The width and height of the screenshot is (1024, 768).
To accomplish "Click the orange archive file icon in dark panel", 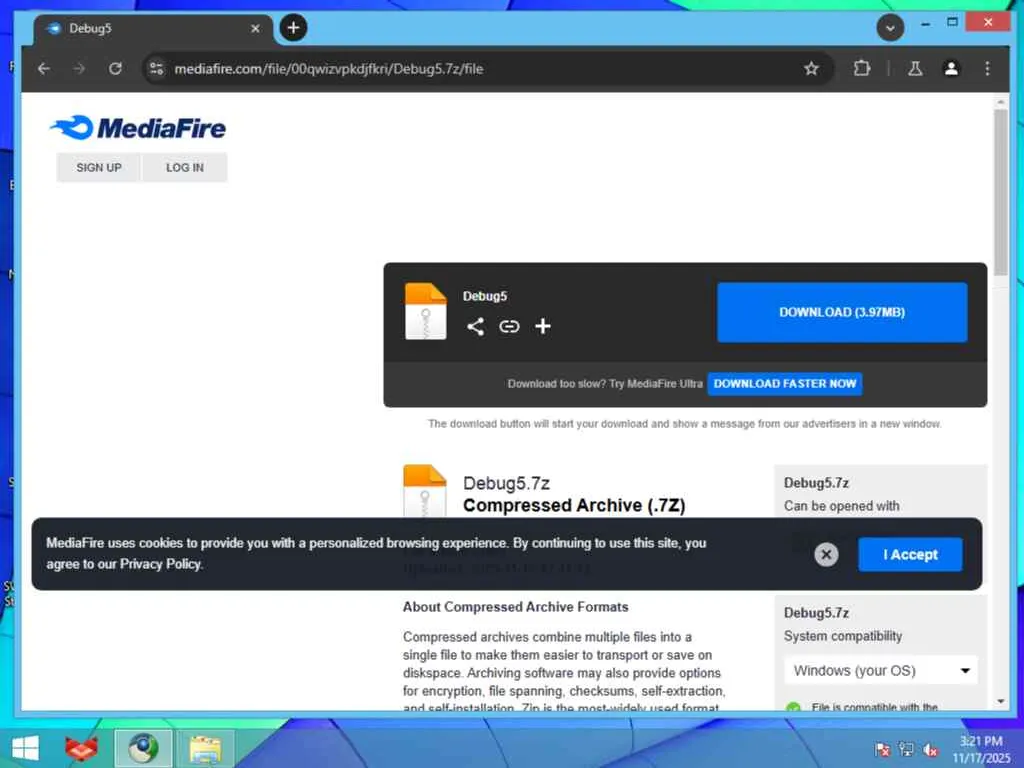I will [425, 312].
